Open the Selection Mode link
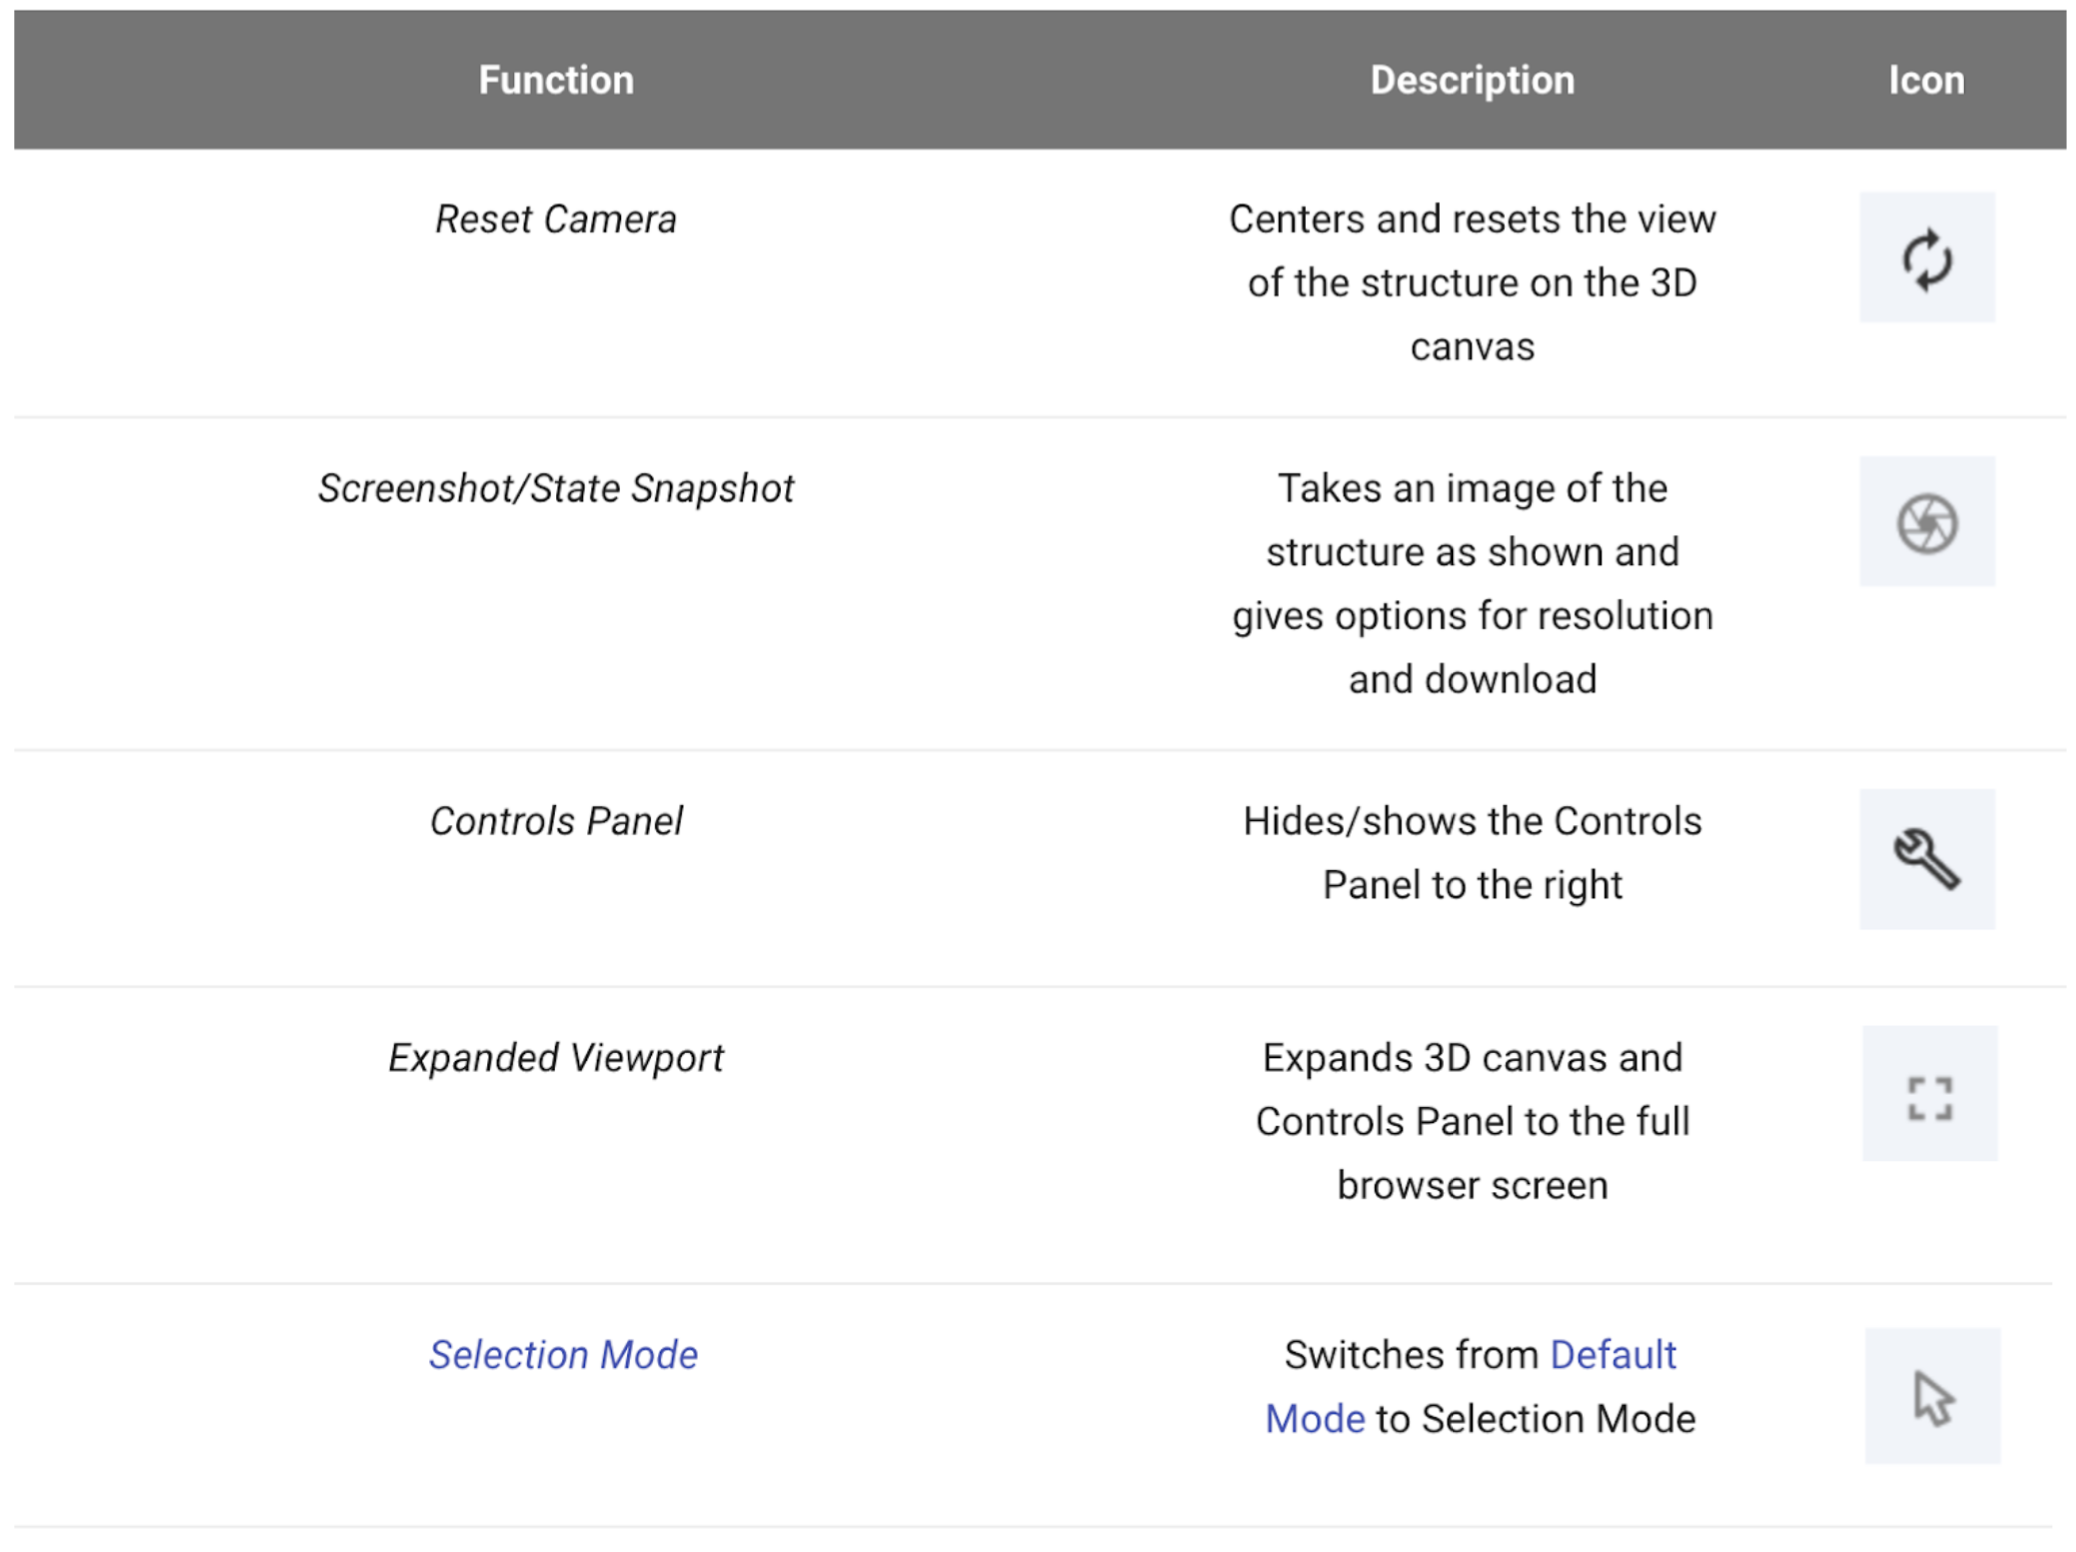 pyautogui.click(x=563, y=1355)
